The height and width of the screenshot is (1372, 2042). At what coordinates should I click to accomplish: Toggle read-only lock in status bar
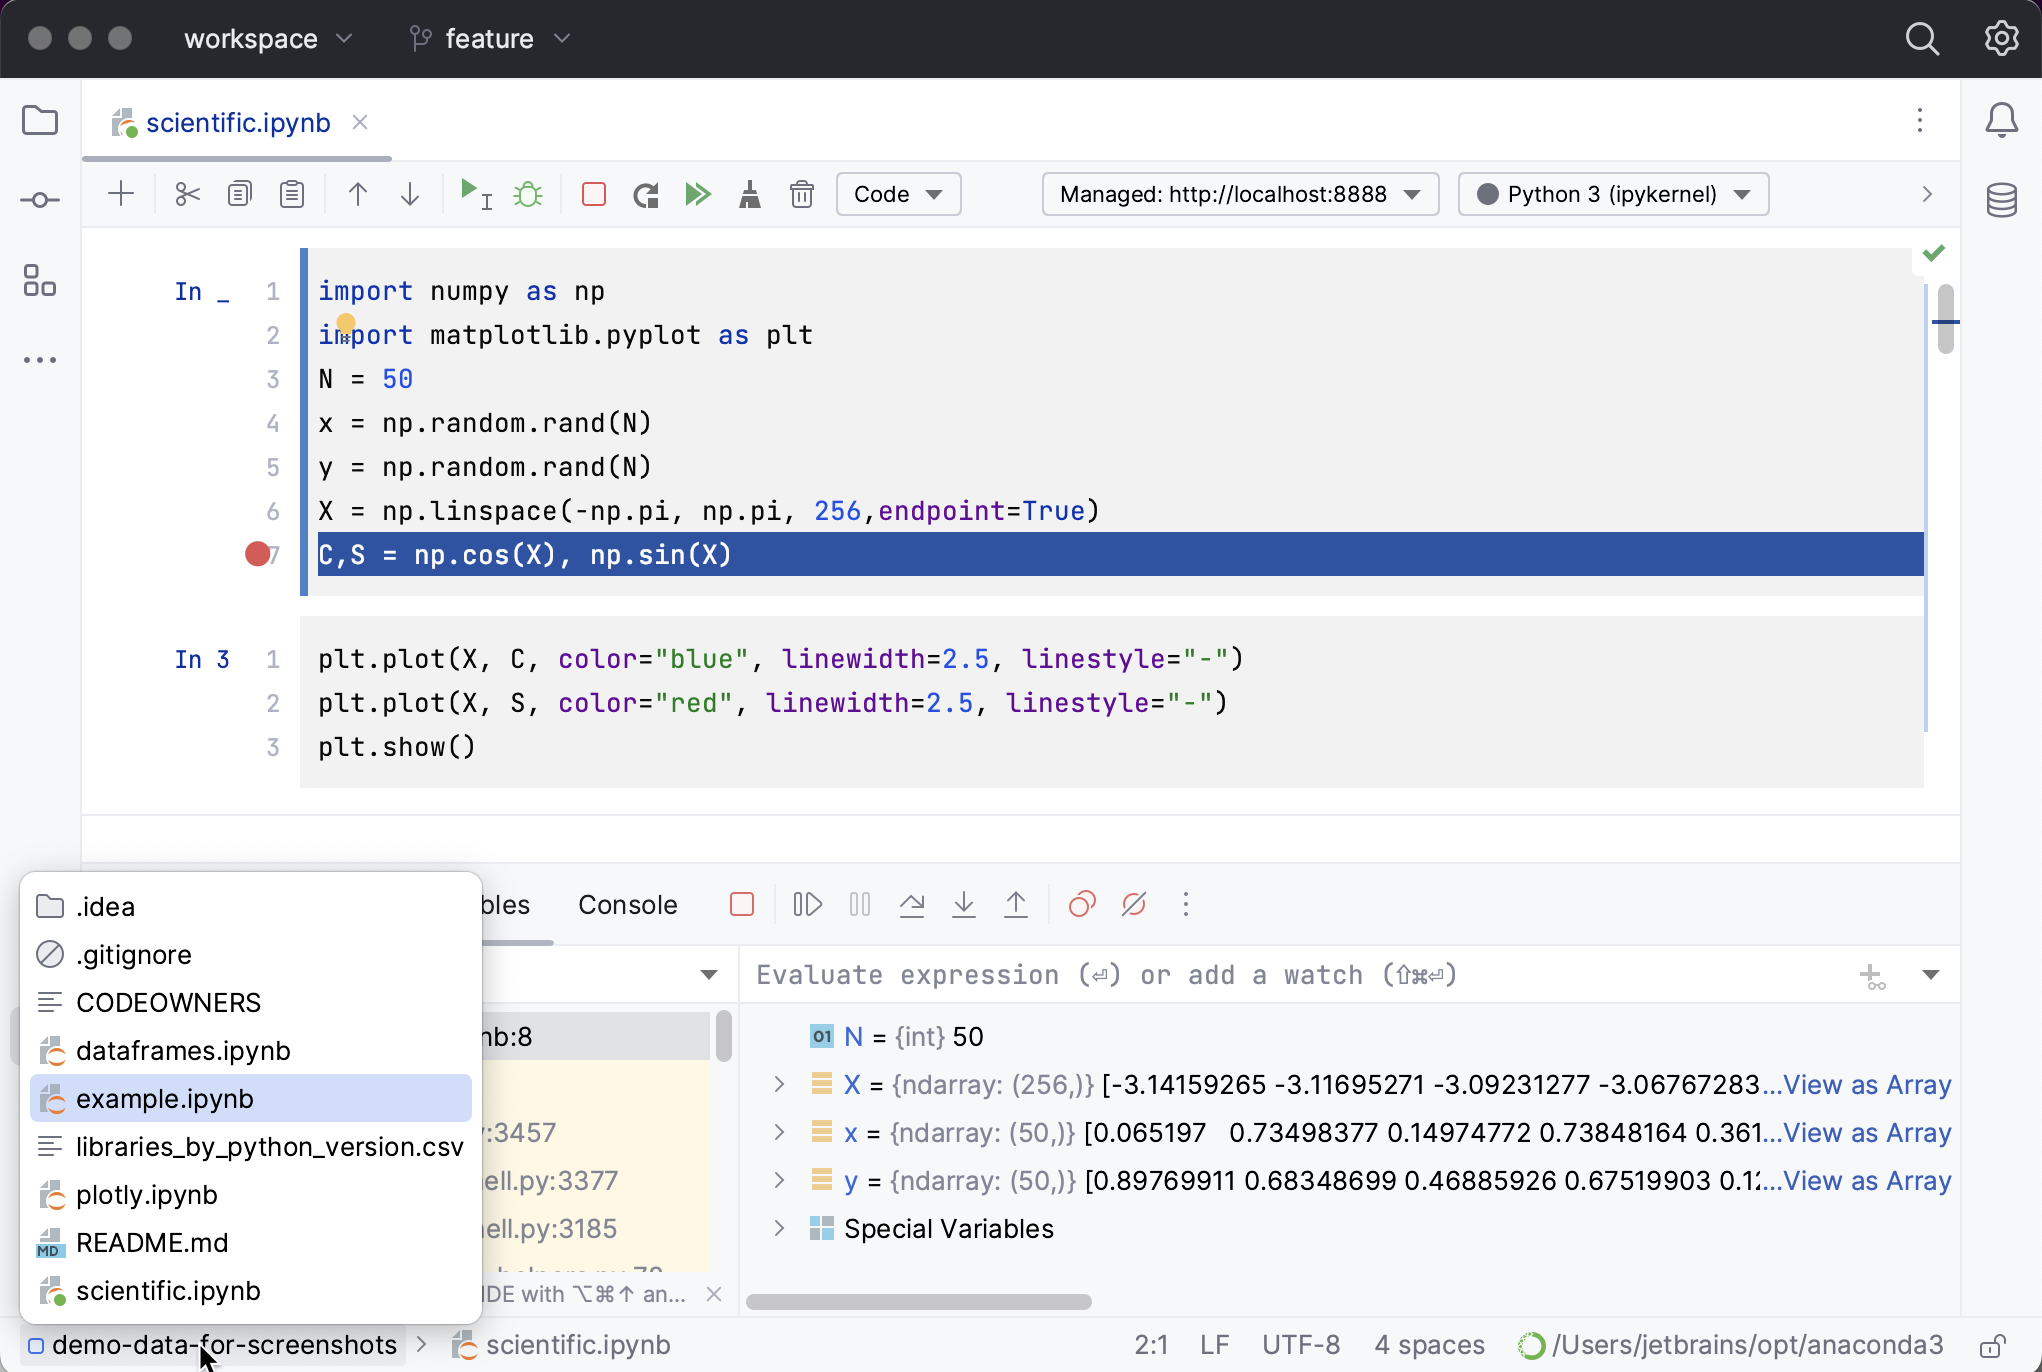[1994, 1346]
